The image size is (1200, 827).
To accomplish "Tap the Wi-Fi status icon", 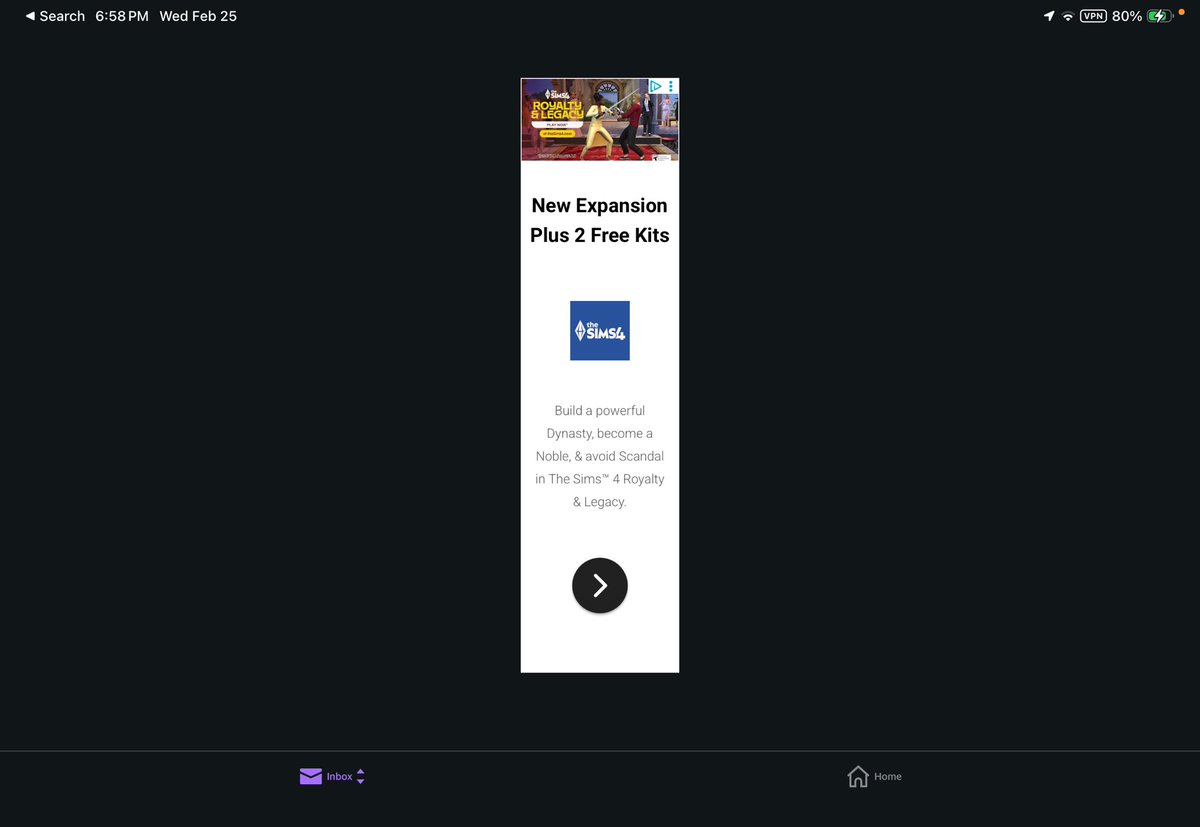I will pyautogui.click(x=1068, y=16).
